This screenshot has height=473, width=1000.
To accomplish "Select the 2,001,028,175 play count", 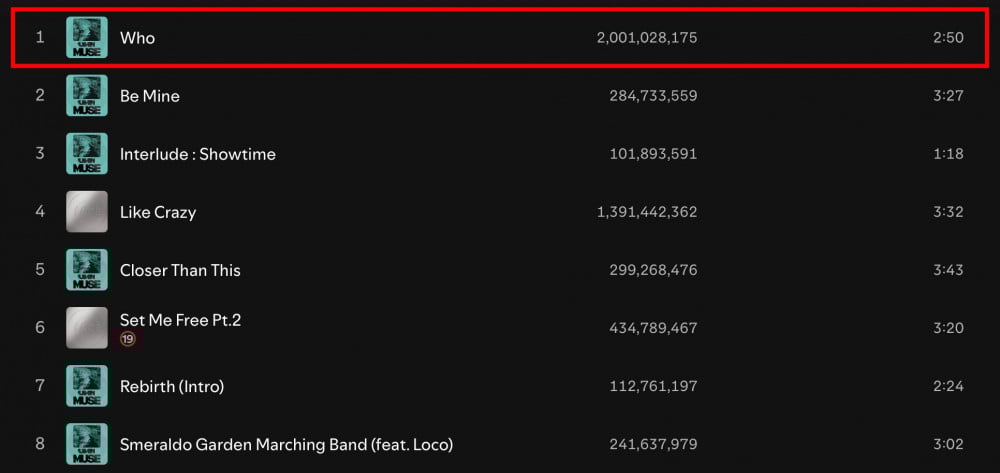I will [x=647, y=38].
